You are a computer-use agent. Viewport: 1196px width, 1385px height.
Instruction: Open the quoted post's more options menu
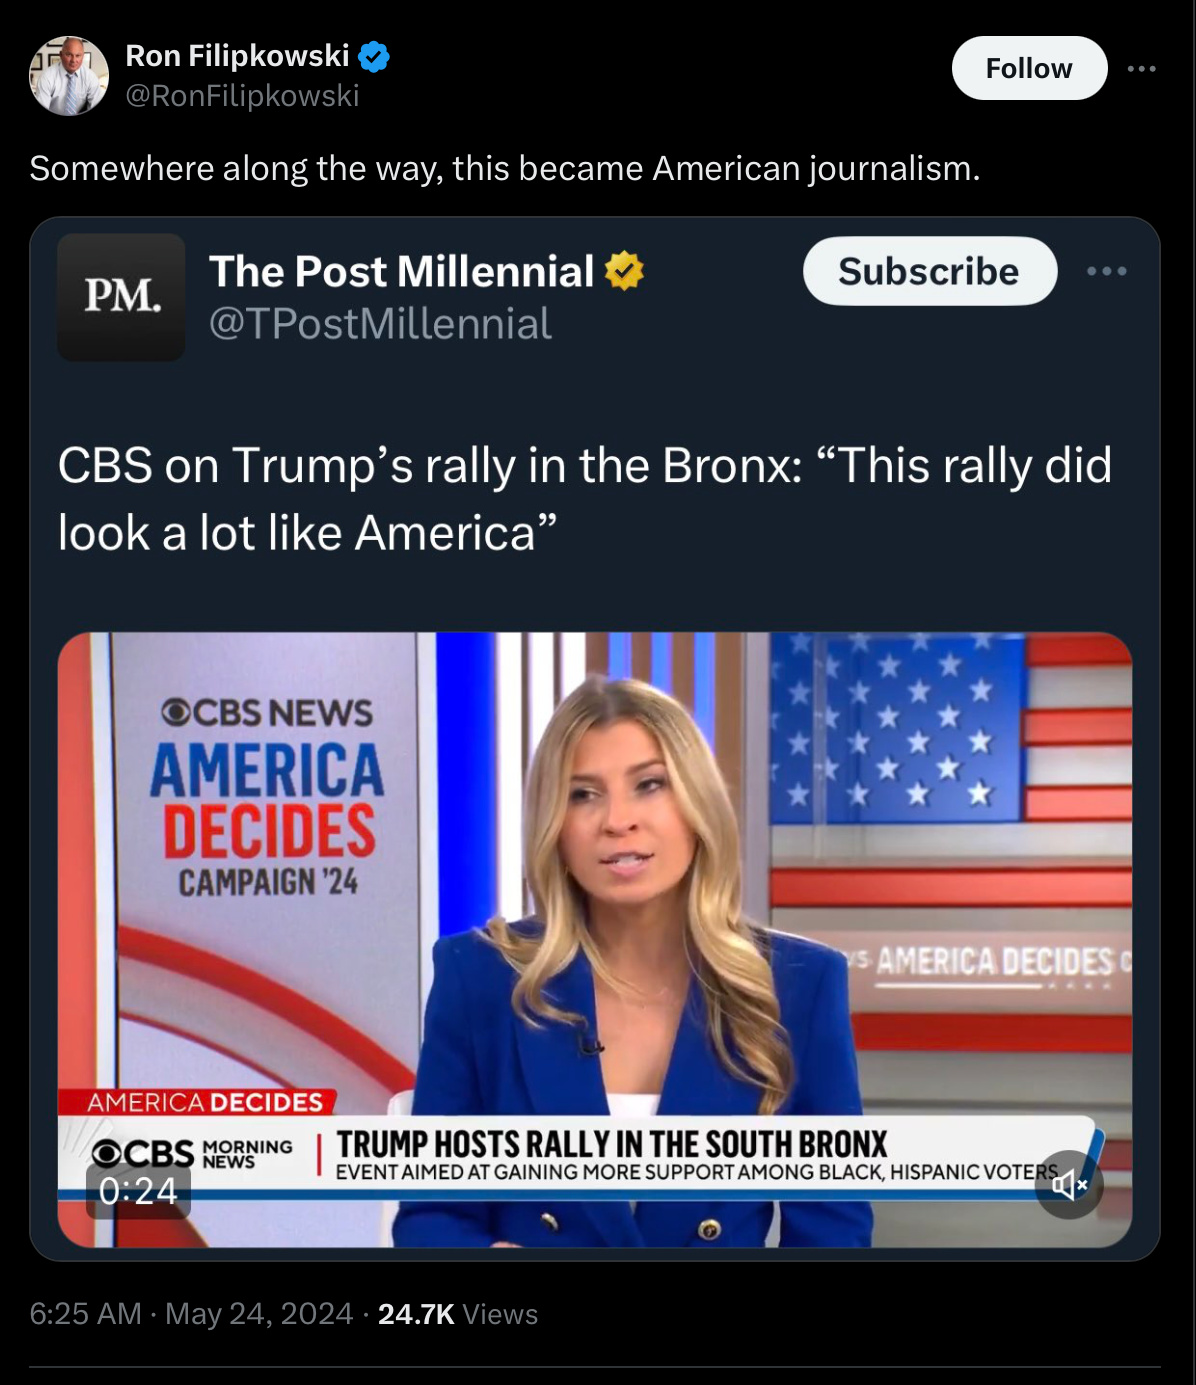(1107, 271)
